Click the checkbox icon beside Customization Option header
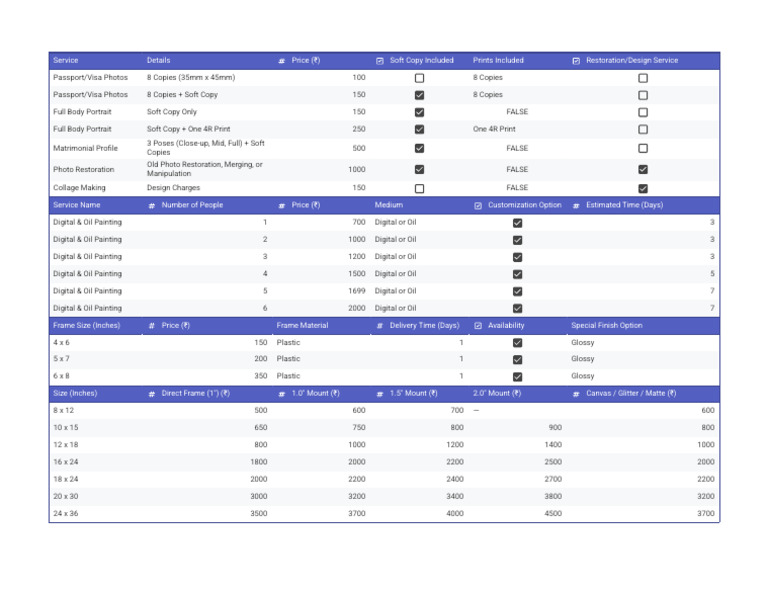Image resolution: width=768 pixels, height=594 pixels. [x=478, y=206]
